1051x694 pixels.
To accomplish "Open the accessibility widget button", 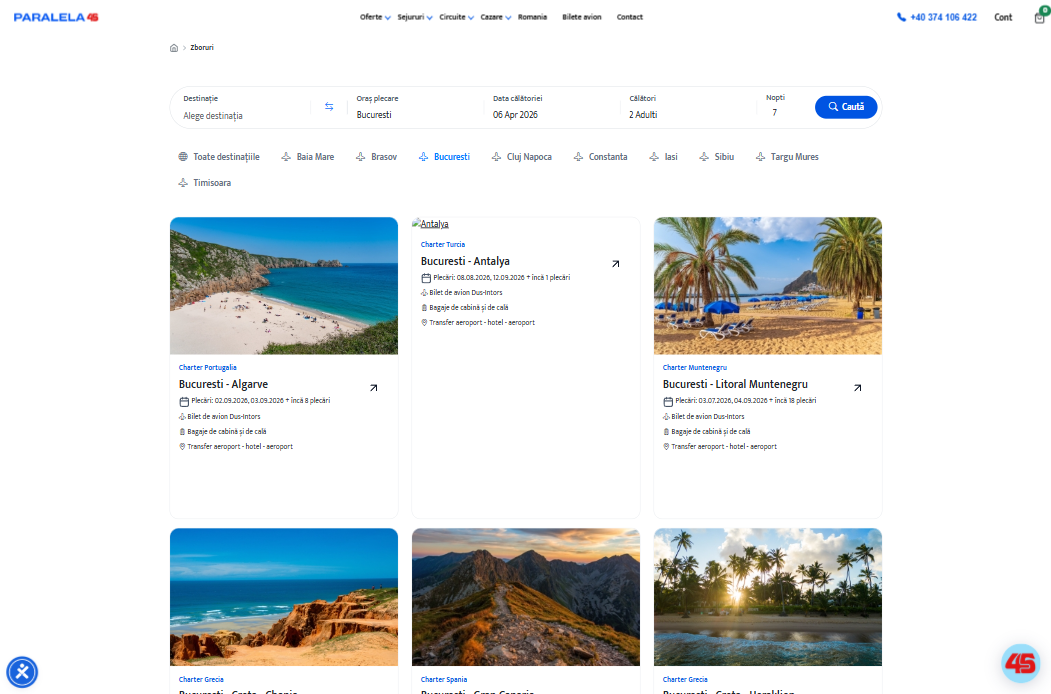I will click(22, 672).
